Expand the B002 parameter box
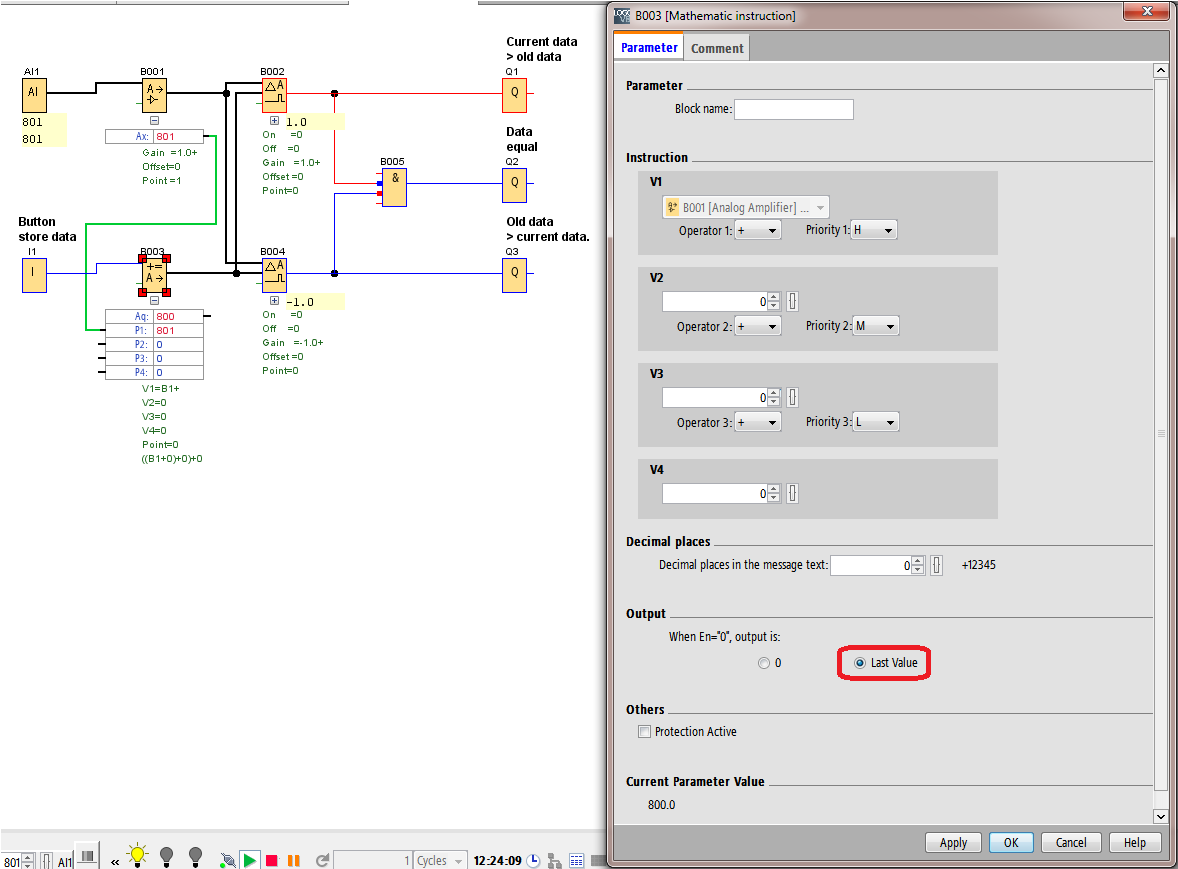The height and width of the screenshot is (869, 1178). pos(274,121)
